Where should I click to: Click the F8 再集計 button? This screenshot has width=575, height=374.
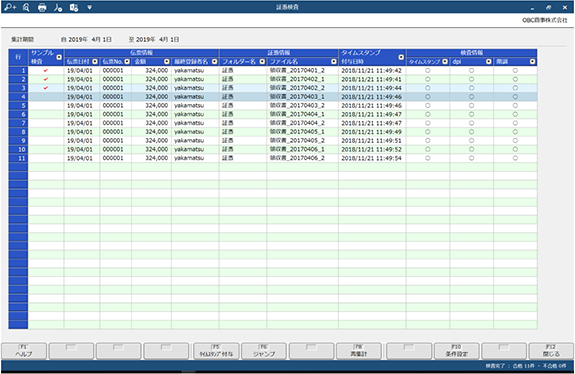click(x=359, y=351)
